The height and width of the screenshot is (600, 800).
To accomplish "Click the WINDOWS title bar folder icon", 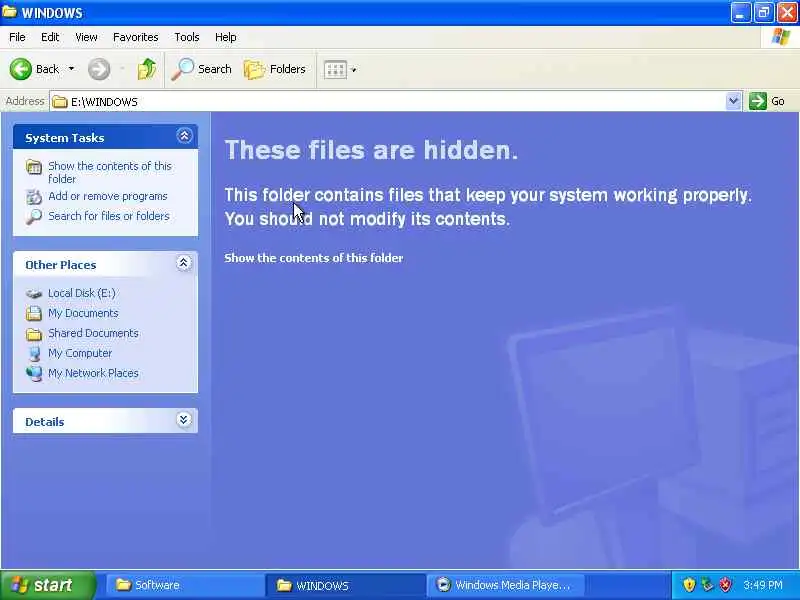I will (x=10, y=12).
